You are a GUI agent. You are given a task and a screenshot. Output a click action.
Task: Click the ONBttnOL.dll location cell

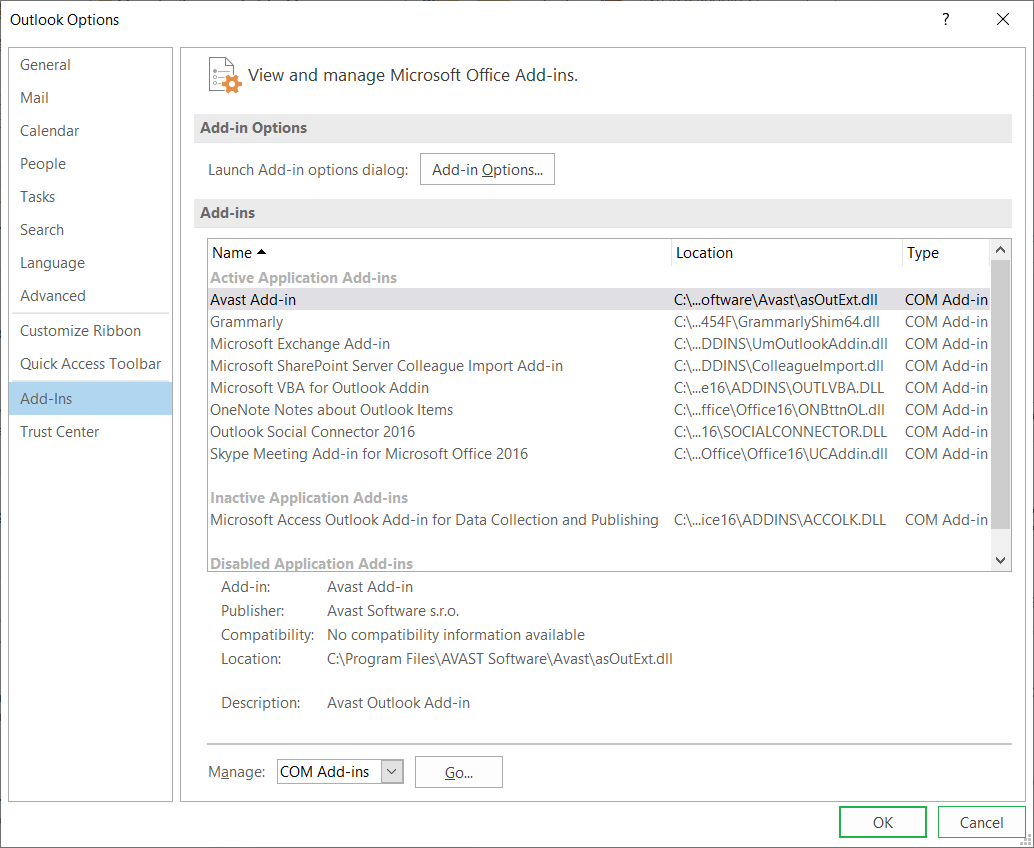pos(779,409)
